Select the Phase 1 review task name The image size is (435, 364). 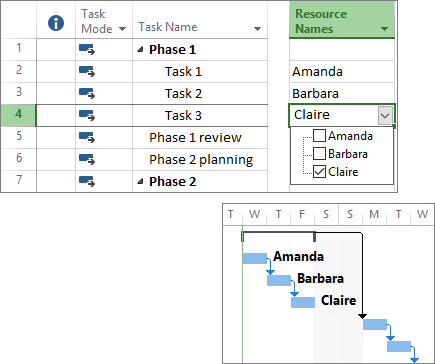point(195,138)
